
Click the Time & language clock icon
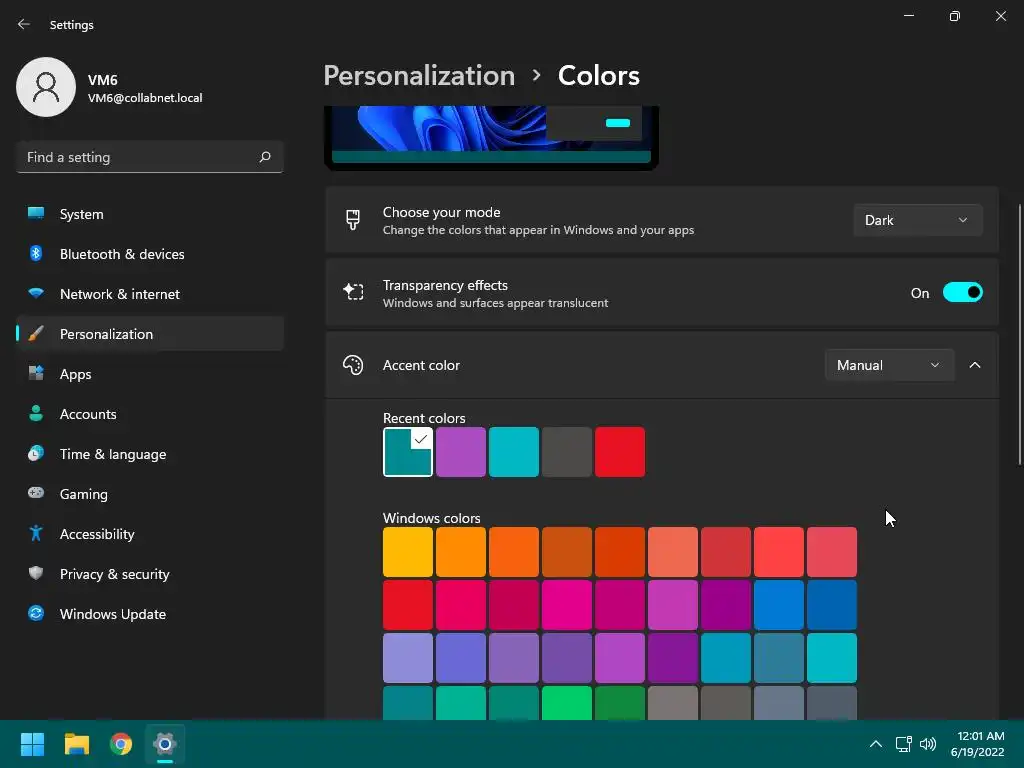[36, 453]
